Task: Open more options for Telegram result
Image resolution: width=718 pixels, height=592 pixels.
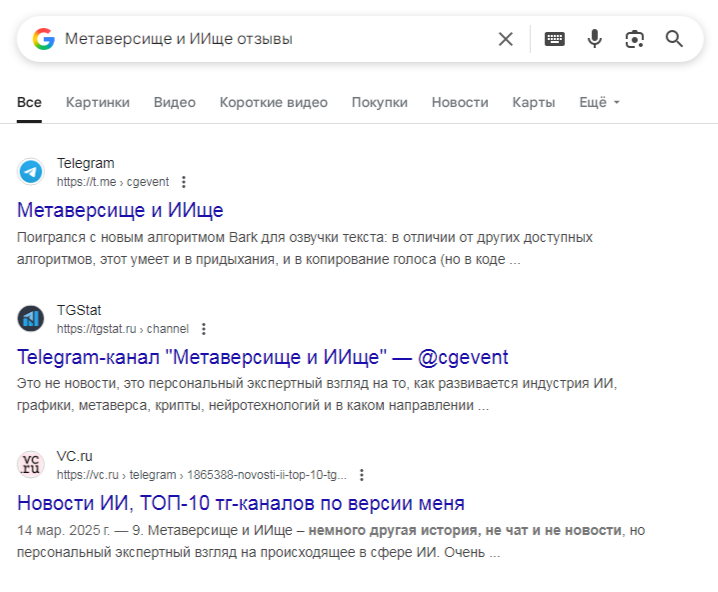Action: tap(184, 182)
